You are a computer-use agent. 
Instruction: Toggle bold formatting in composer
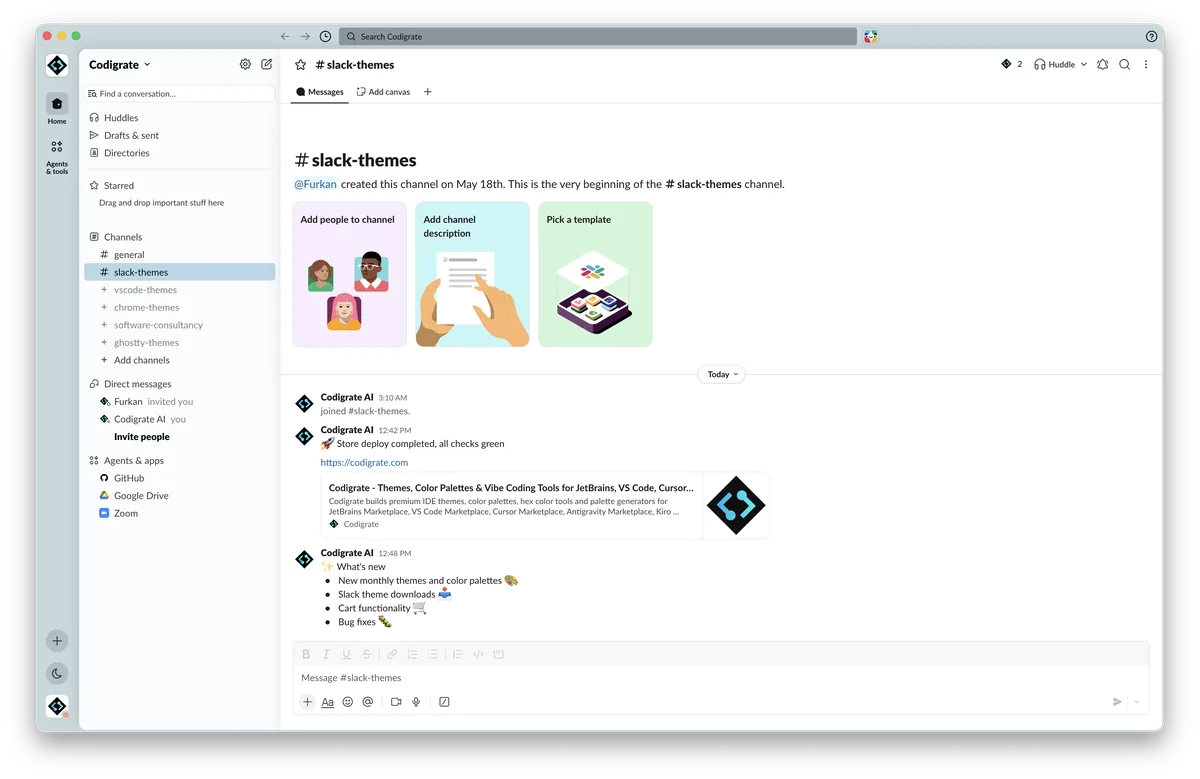point(306,654)
